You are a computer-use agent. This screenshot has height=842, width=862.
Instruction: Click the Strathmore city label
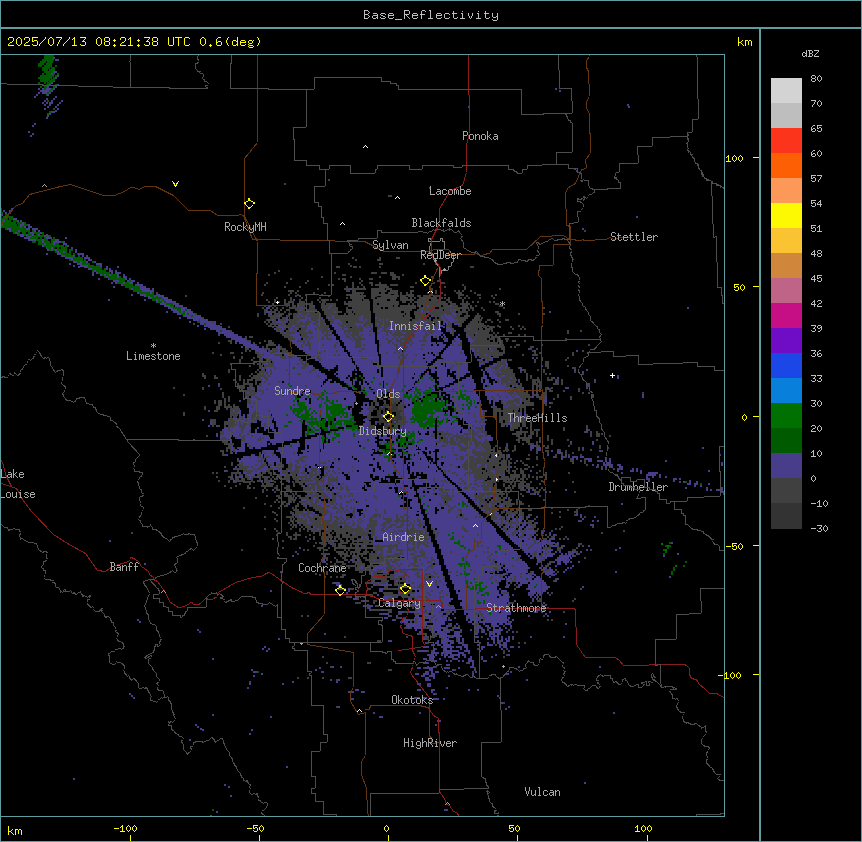point(516,608)
